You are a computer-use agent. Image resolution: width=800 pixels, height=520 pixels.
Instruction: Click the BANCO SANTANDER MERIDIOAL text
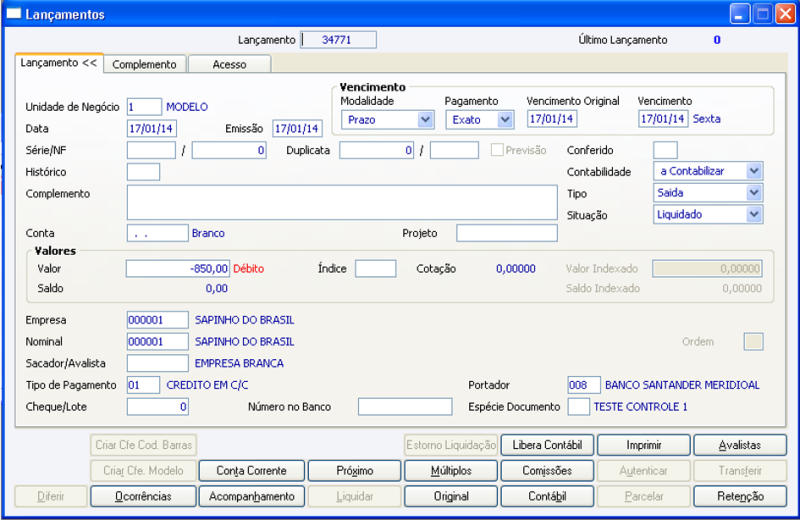[x=682, y=385]
